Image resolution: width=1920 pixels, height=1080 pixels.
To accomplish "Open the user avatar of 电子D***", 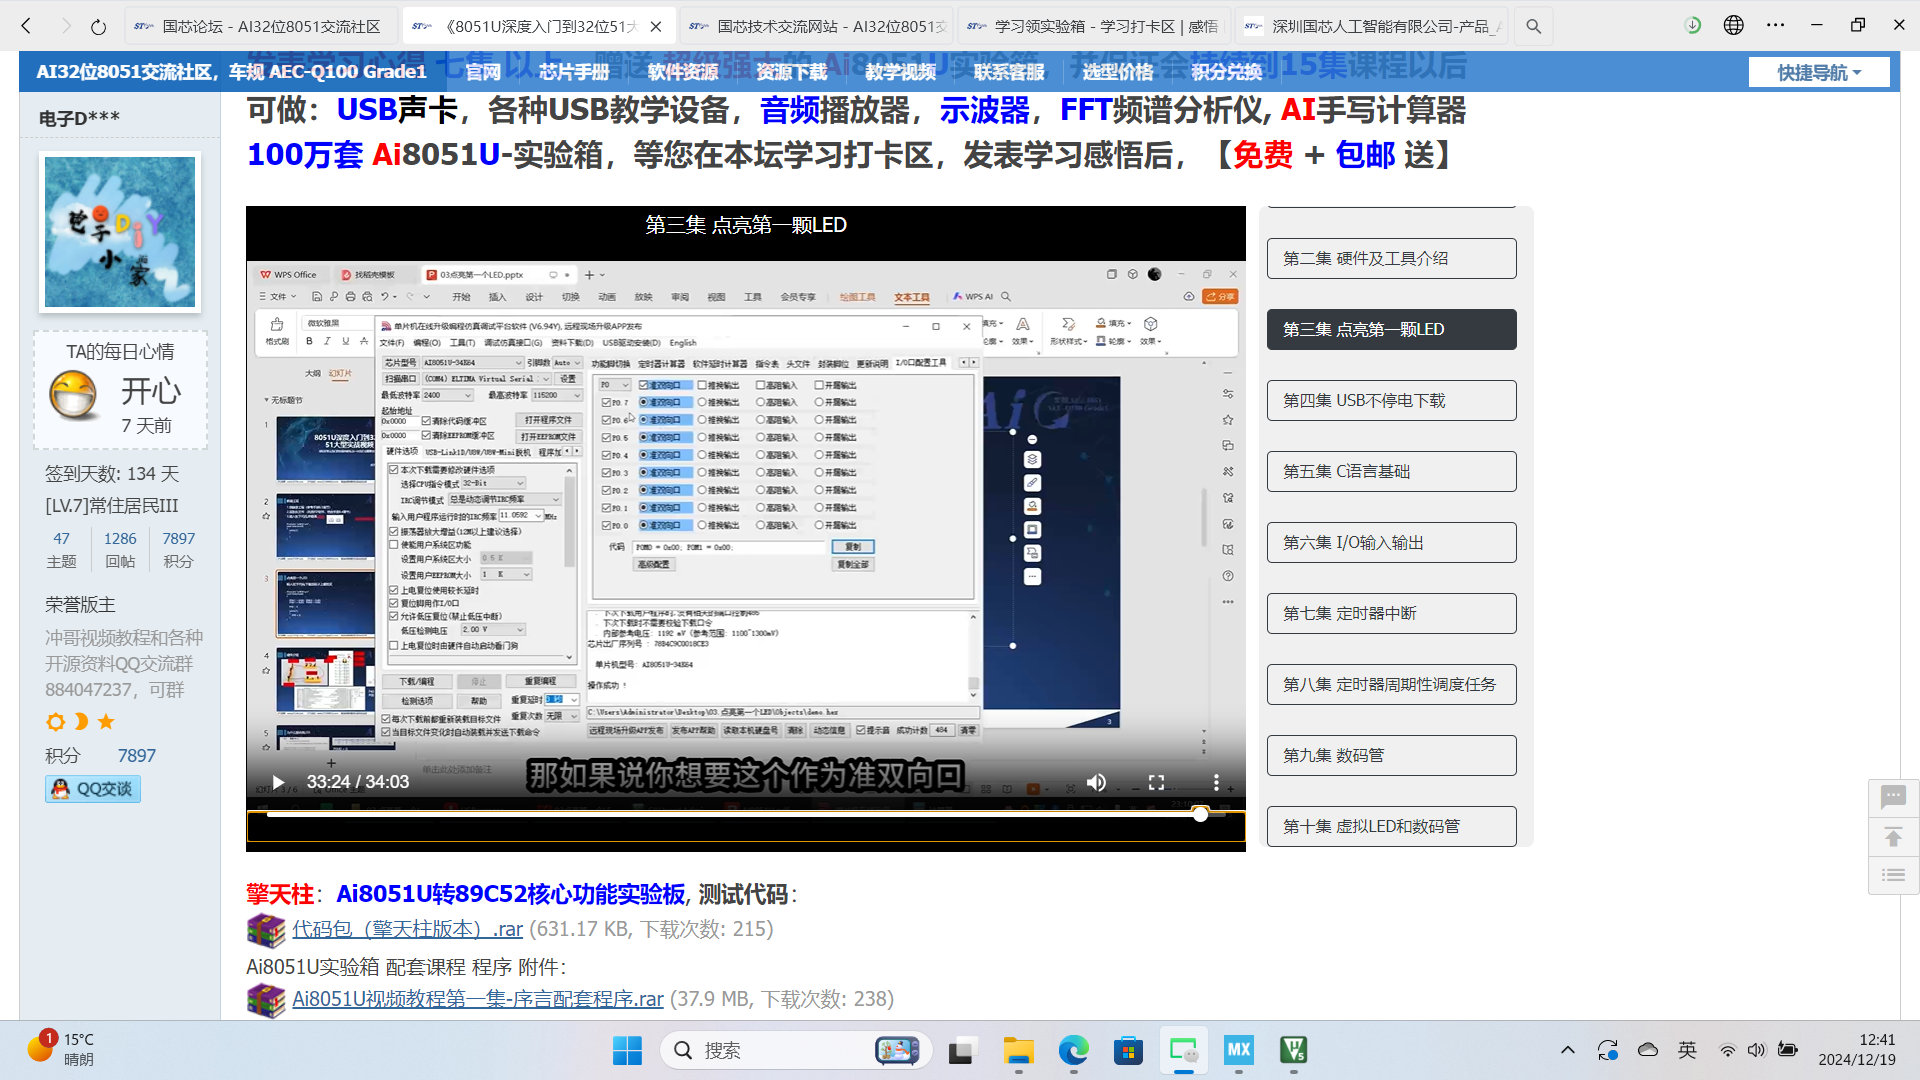I will click(120, 231).
